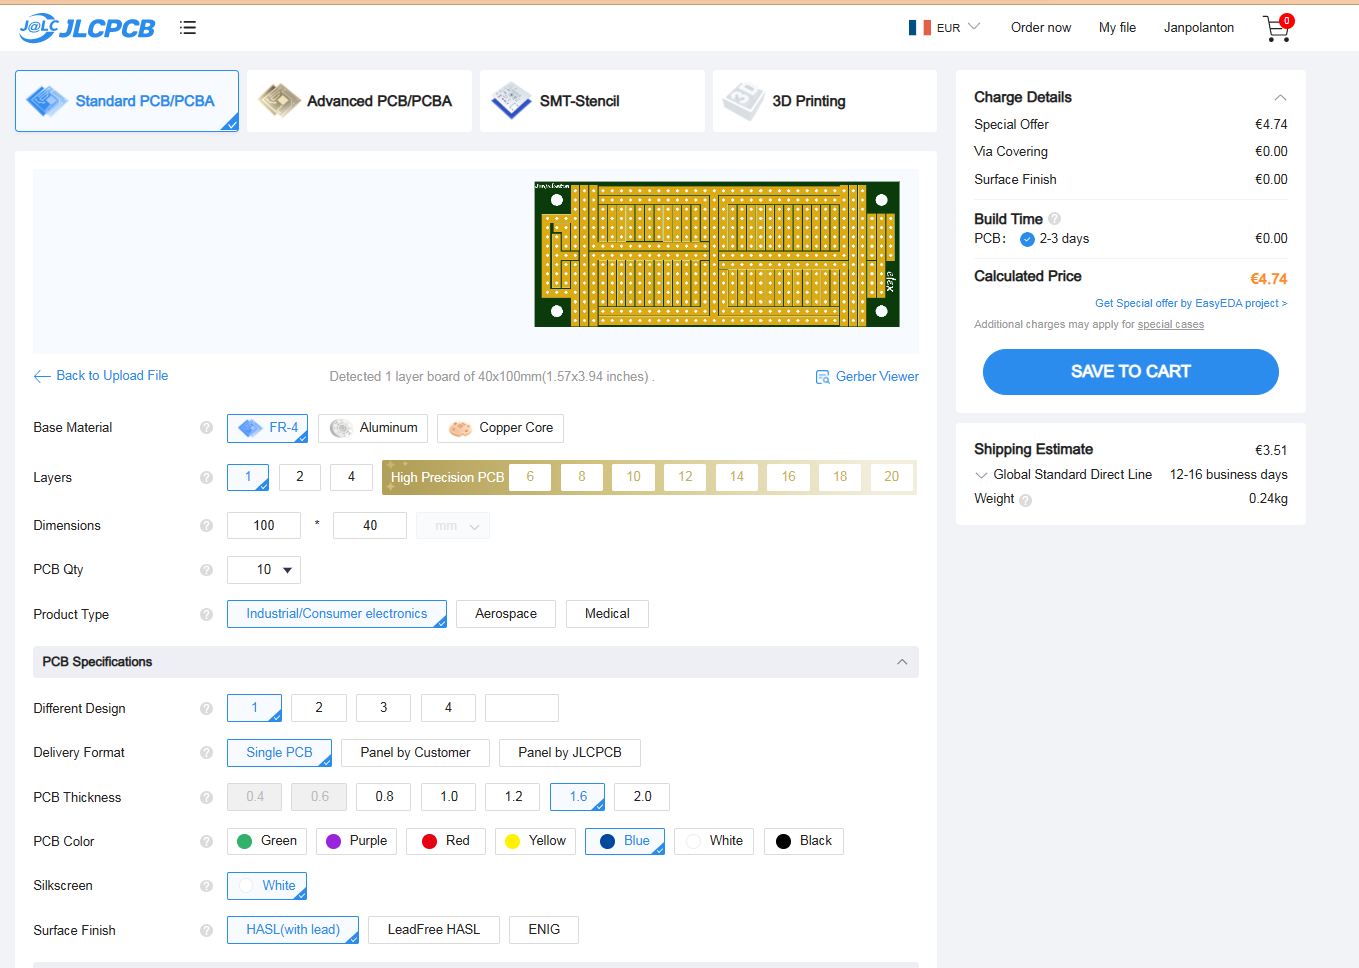Open special cases link
Viewport: 1359px width, 968px height.
[x=1170, y=325]
